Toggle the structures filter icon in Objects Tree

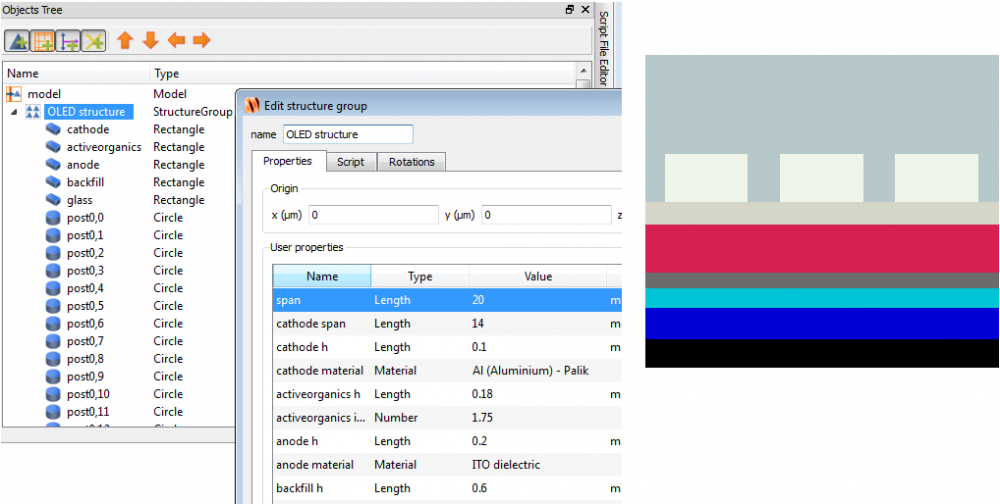tap(18, 41)
